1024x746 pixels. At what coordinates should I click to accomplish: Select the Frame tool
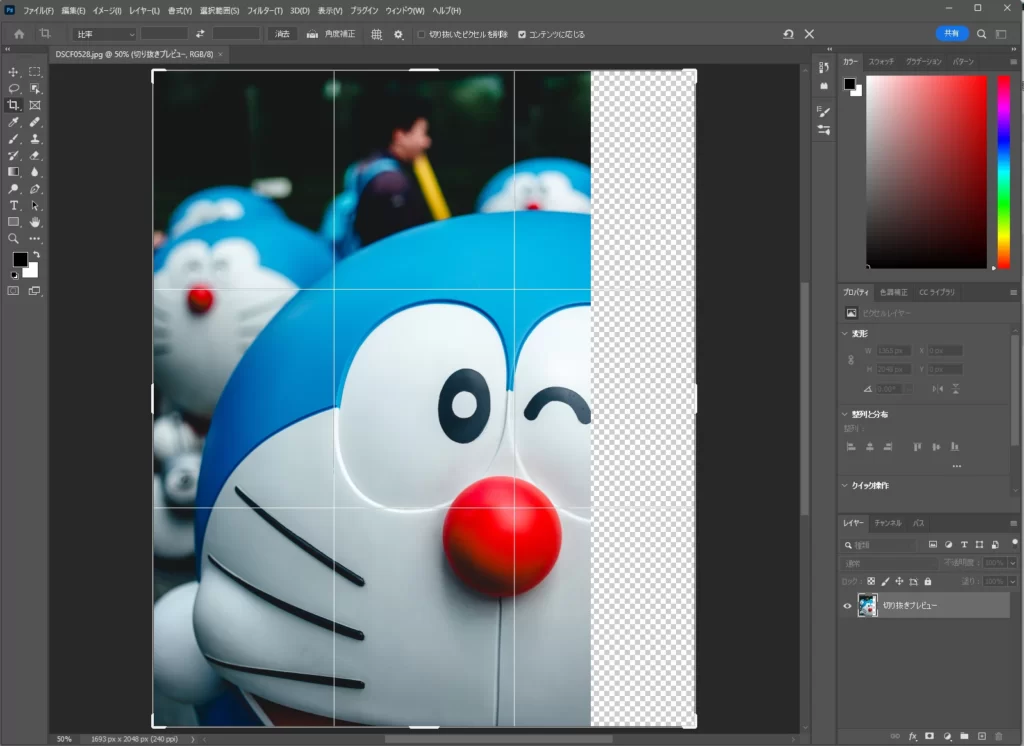(x=35, y=105)
